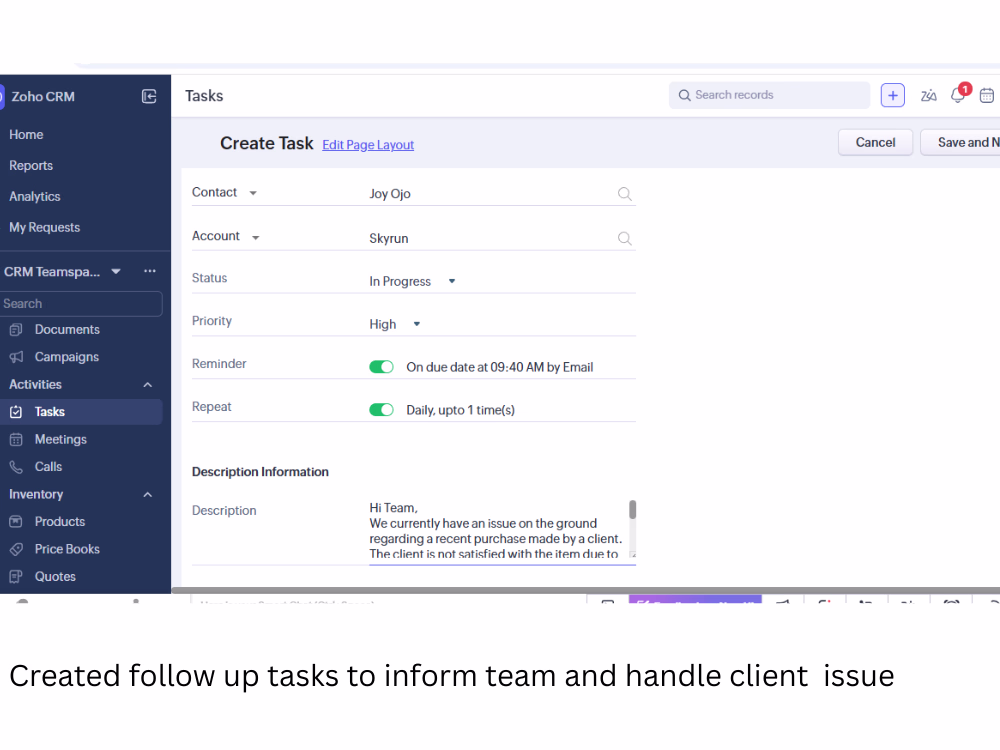Click the Account lookup magnifier icon
The width and height of the screenshot is (1000, 750).
coord(624,239)
